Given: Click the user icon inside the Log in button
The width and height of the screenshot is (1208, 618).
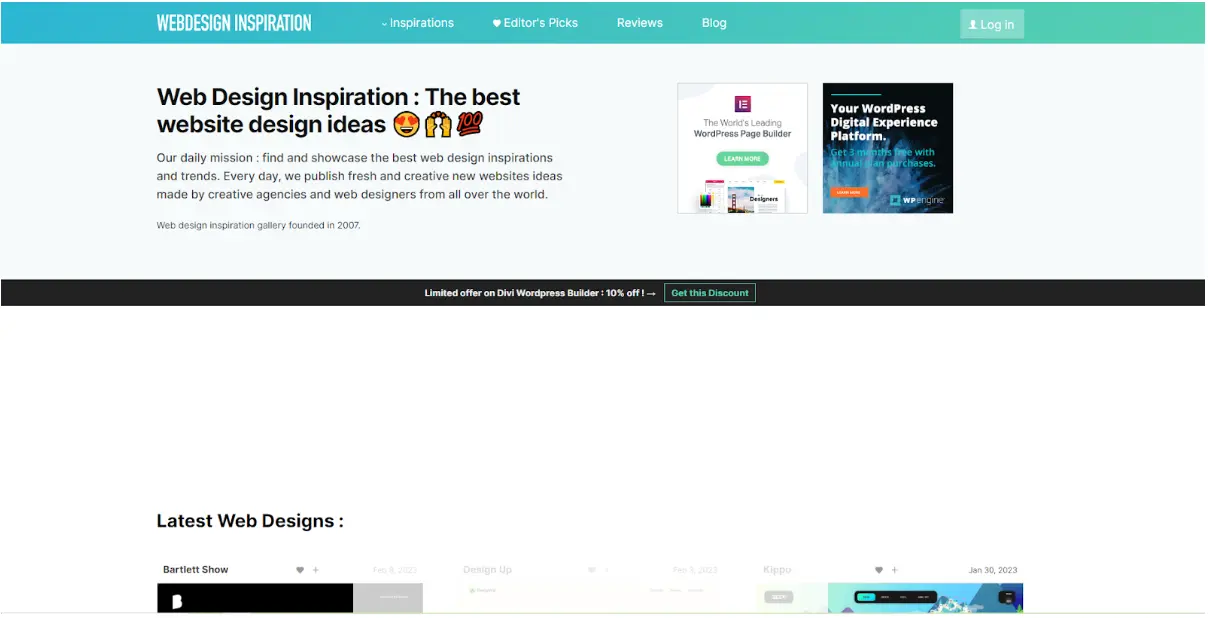Looking at the screenshot, I should click(x=971, y=24).
